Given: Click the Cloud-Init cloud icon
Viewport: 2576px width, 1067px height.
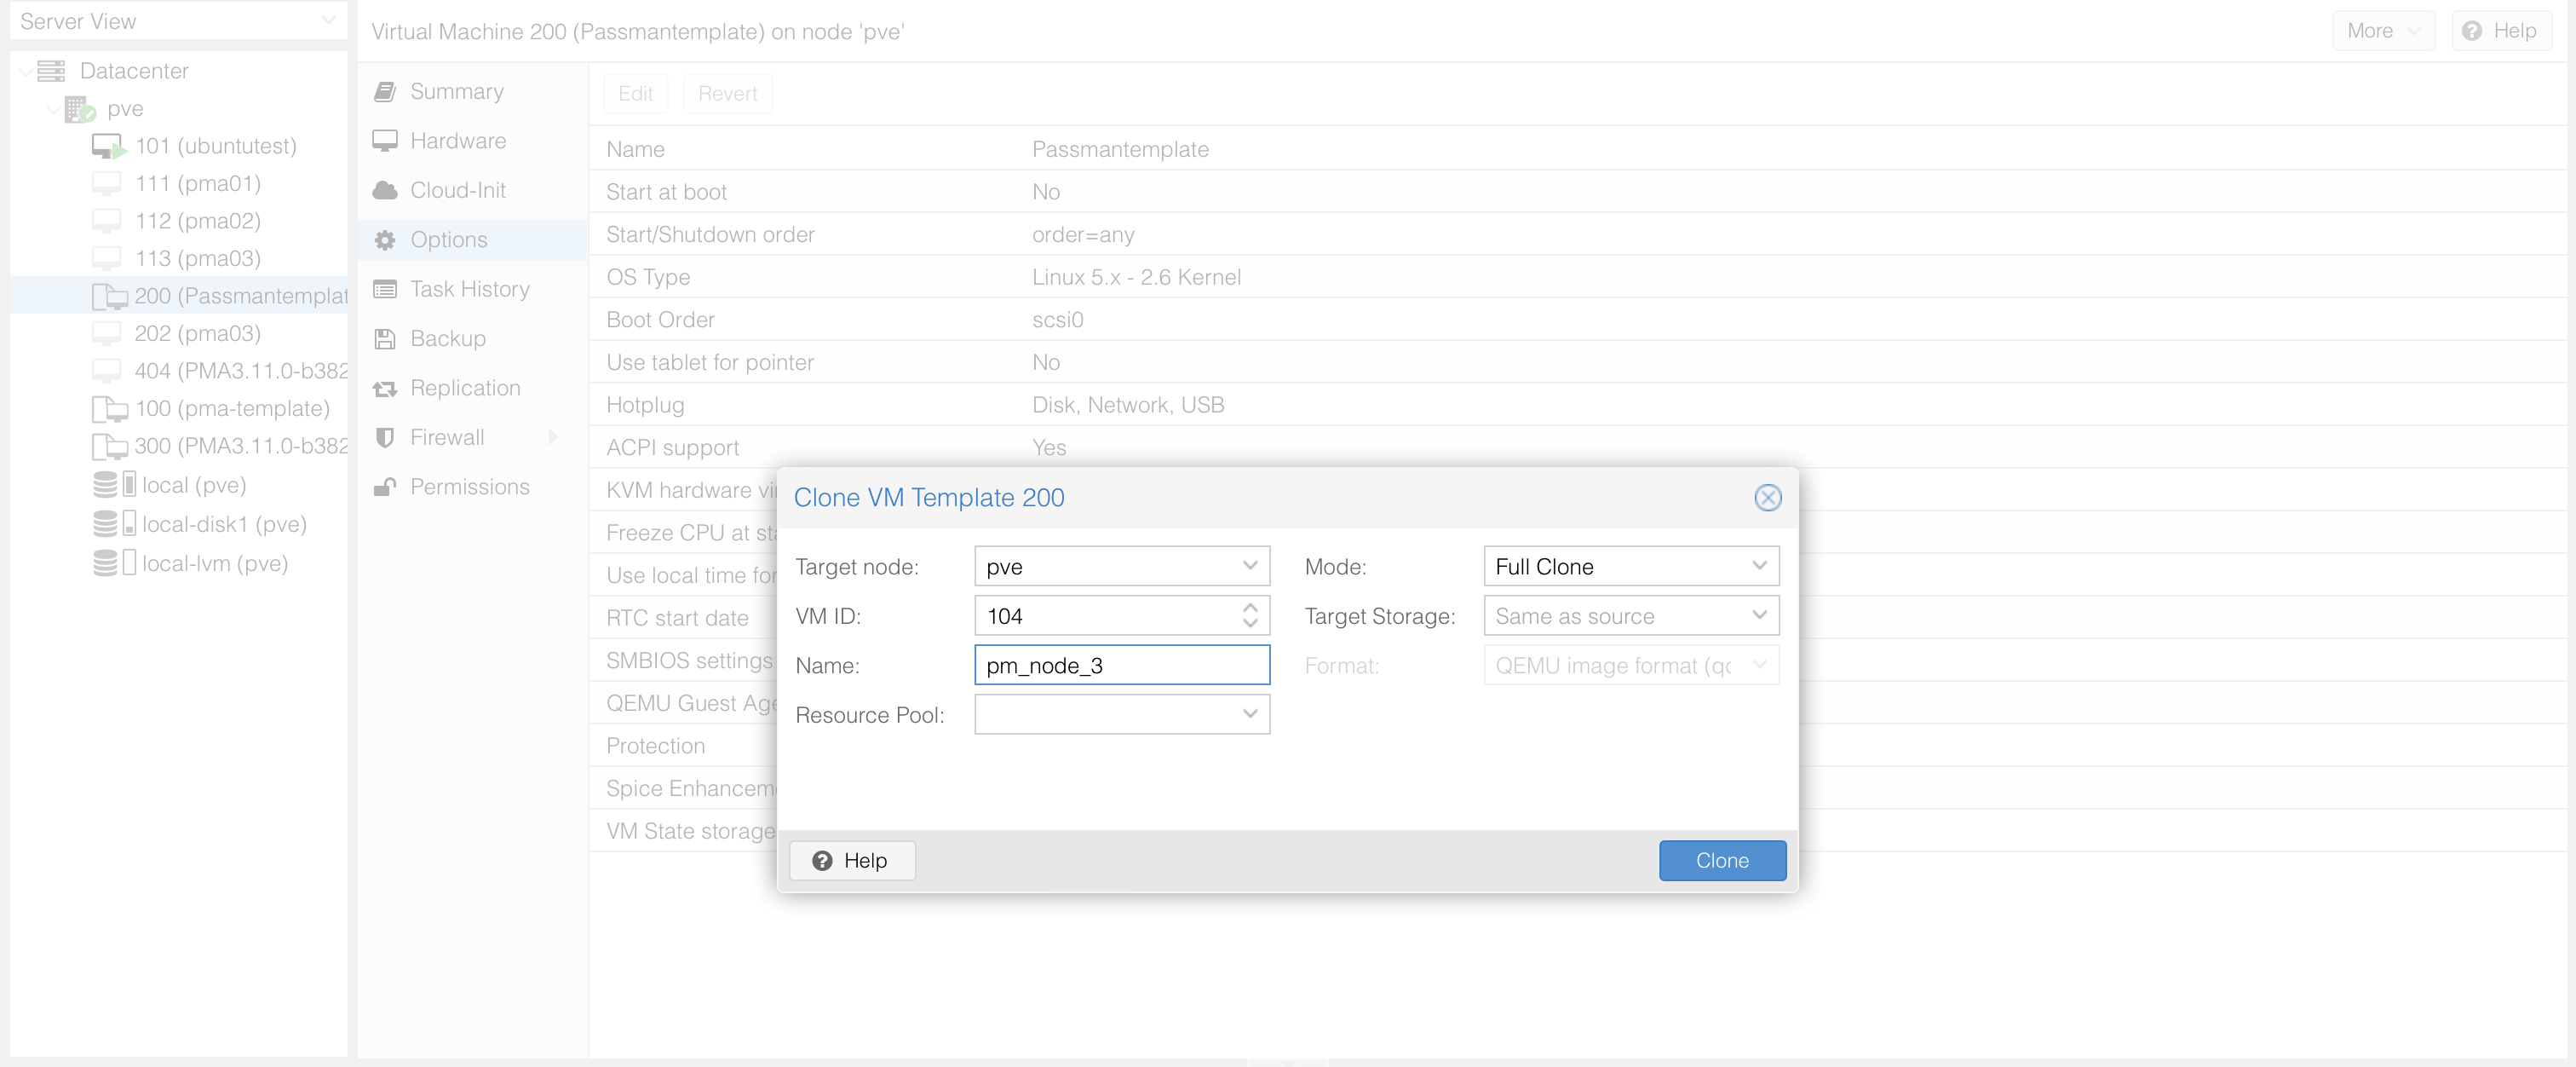Looking at the screenshot, I should pyautogui.click(x=385, y=190).
